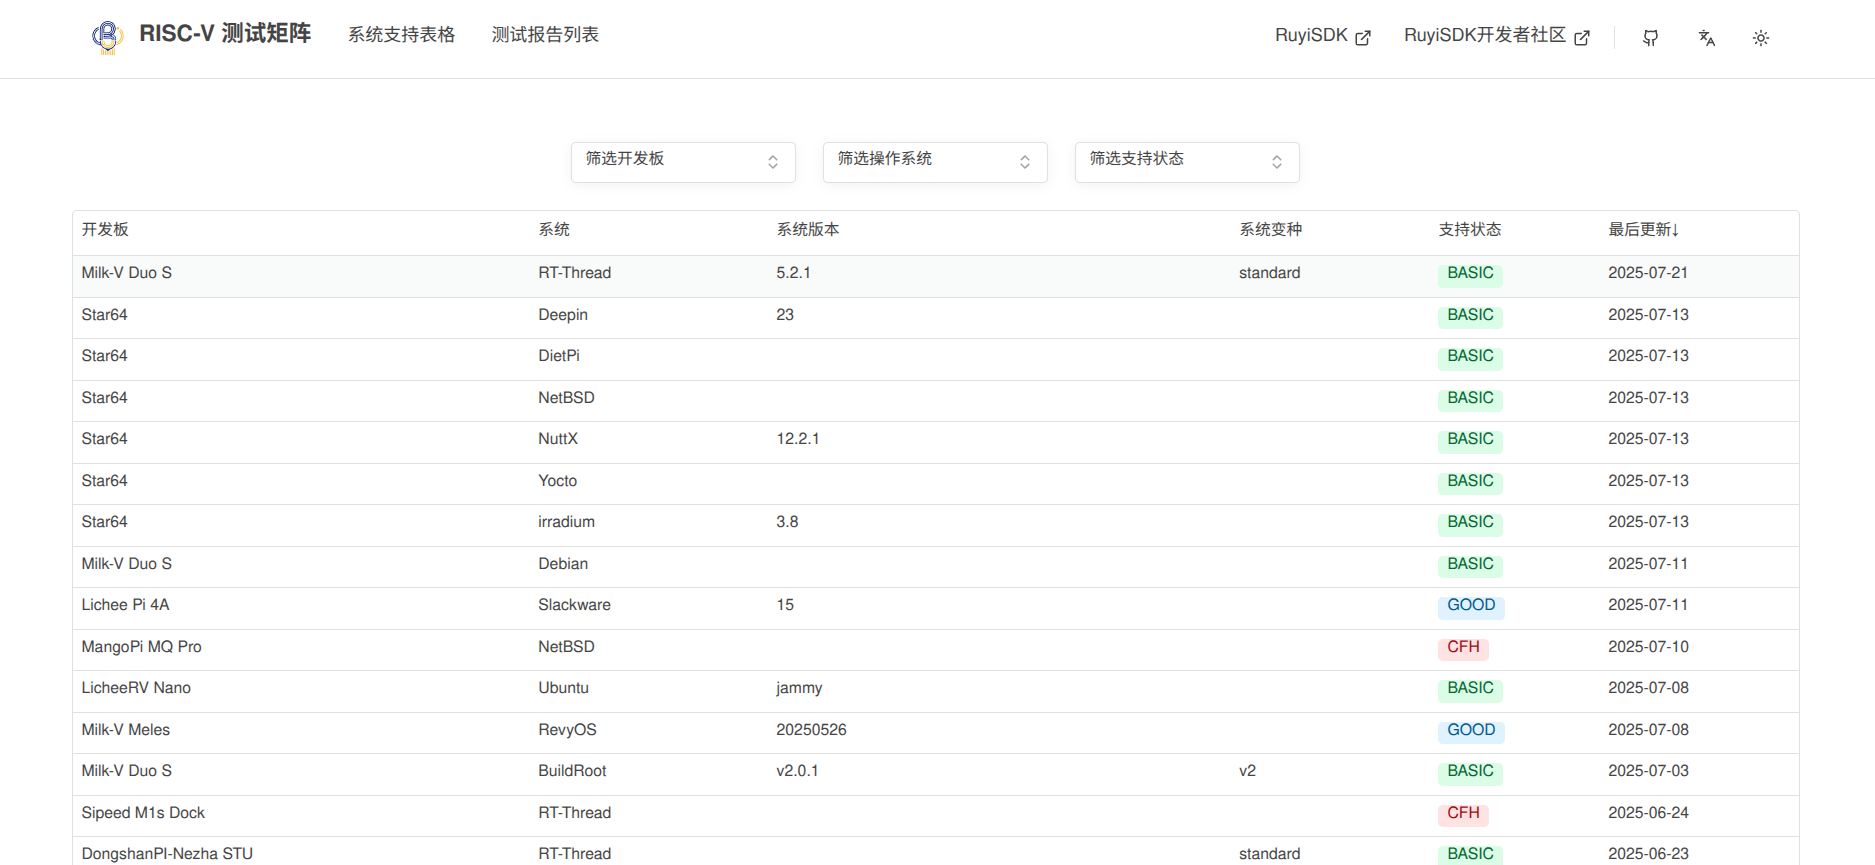This screenshot has height=865, width=1875.
Task: Select Star64 in the Deepin row
Action: [104, 315]
